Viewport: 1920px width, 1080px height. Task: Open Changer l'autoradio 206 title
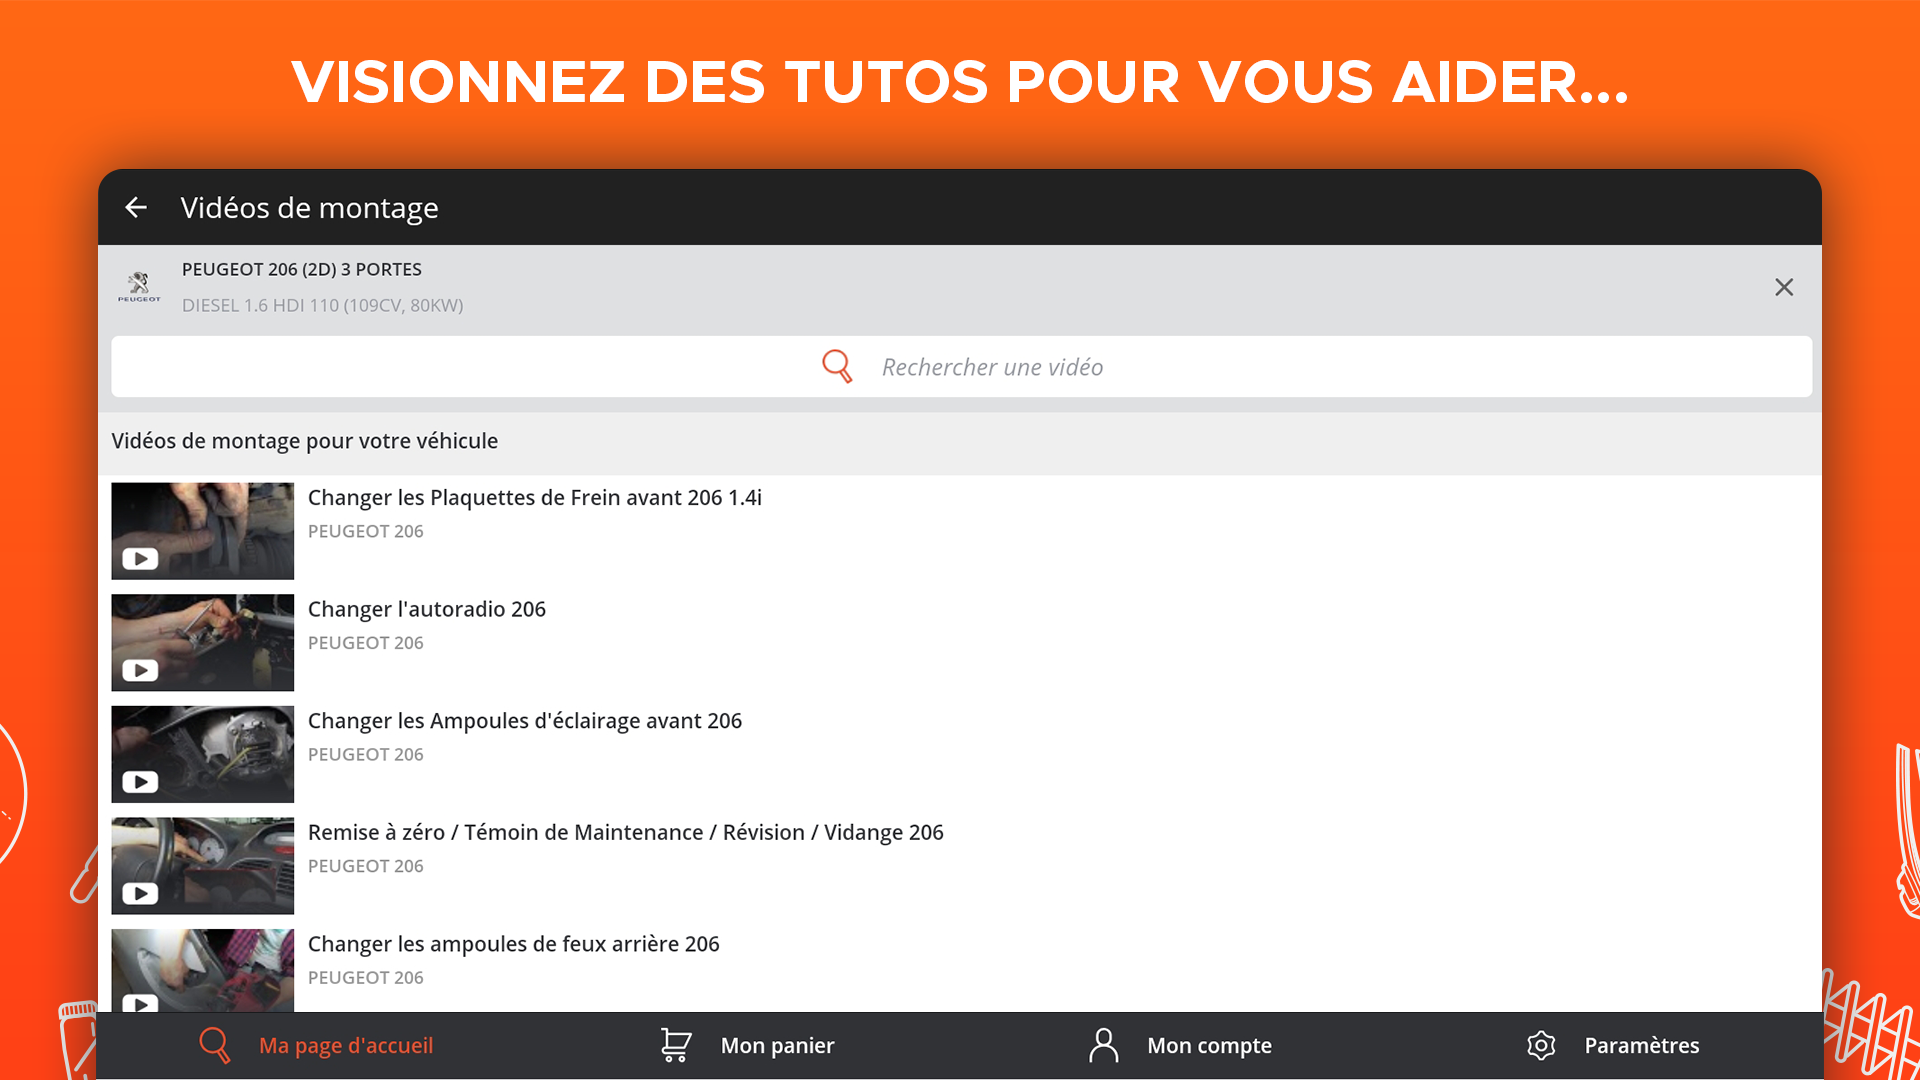[426, 609]
